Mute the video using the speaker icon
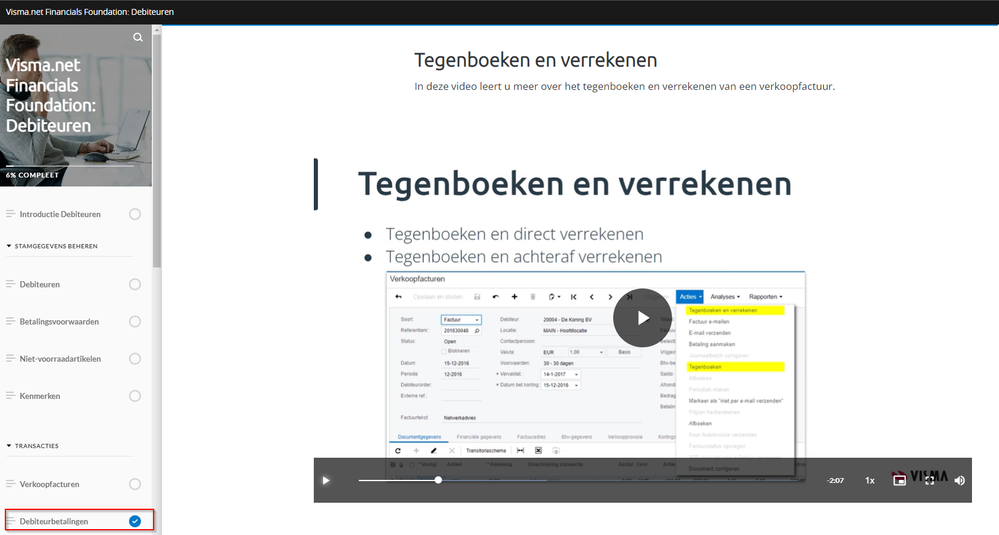The image size is (999, 535). click(959, 480)
